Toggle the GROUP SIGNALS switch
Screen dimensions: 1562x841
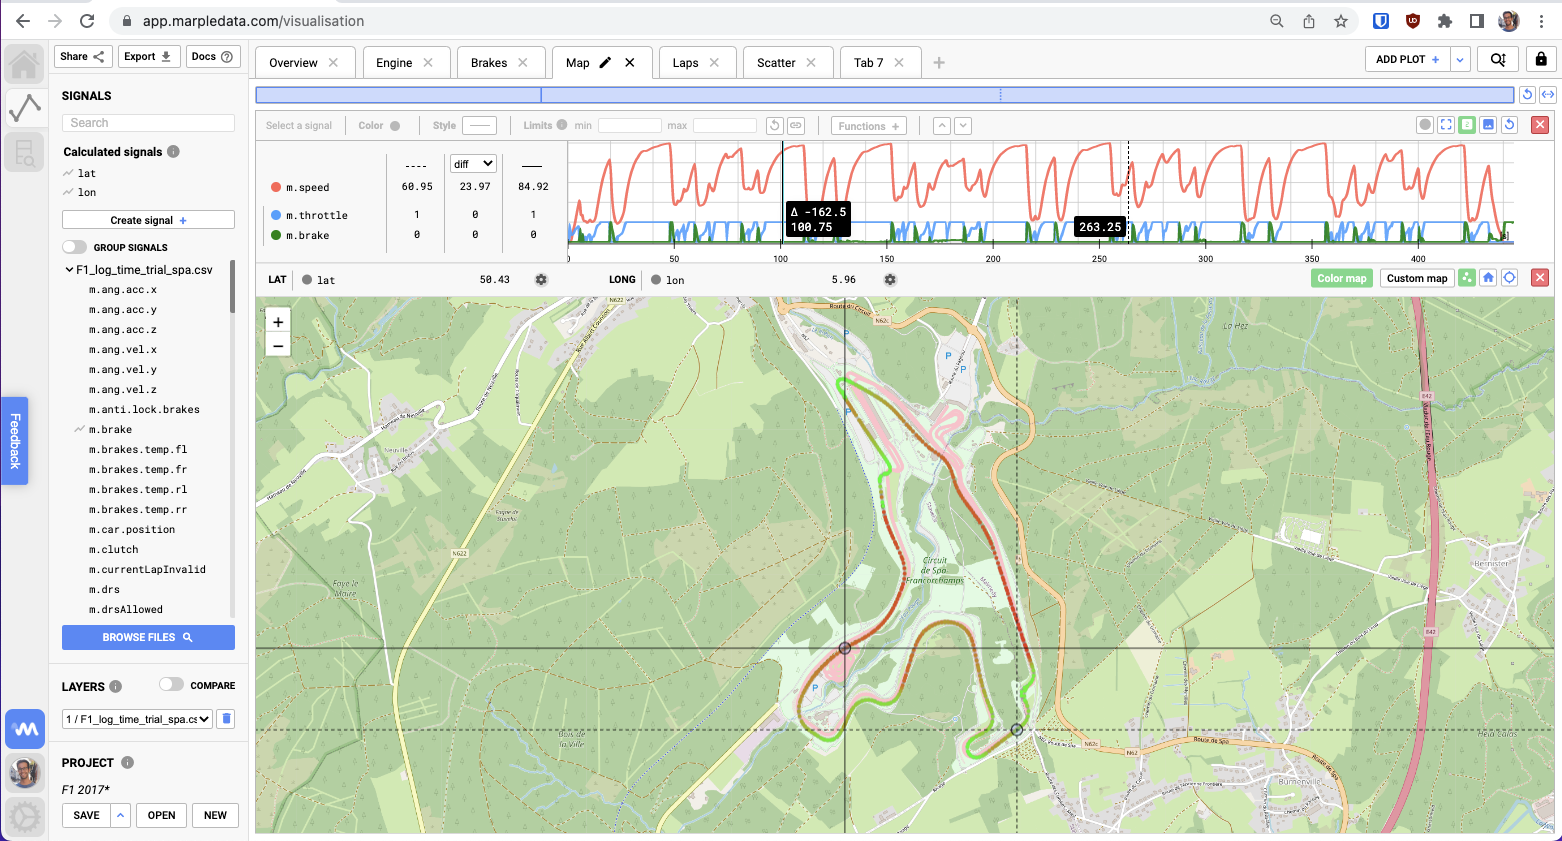click(x=75, y=247)
